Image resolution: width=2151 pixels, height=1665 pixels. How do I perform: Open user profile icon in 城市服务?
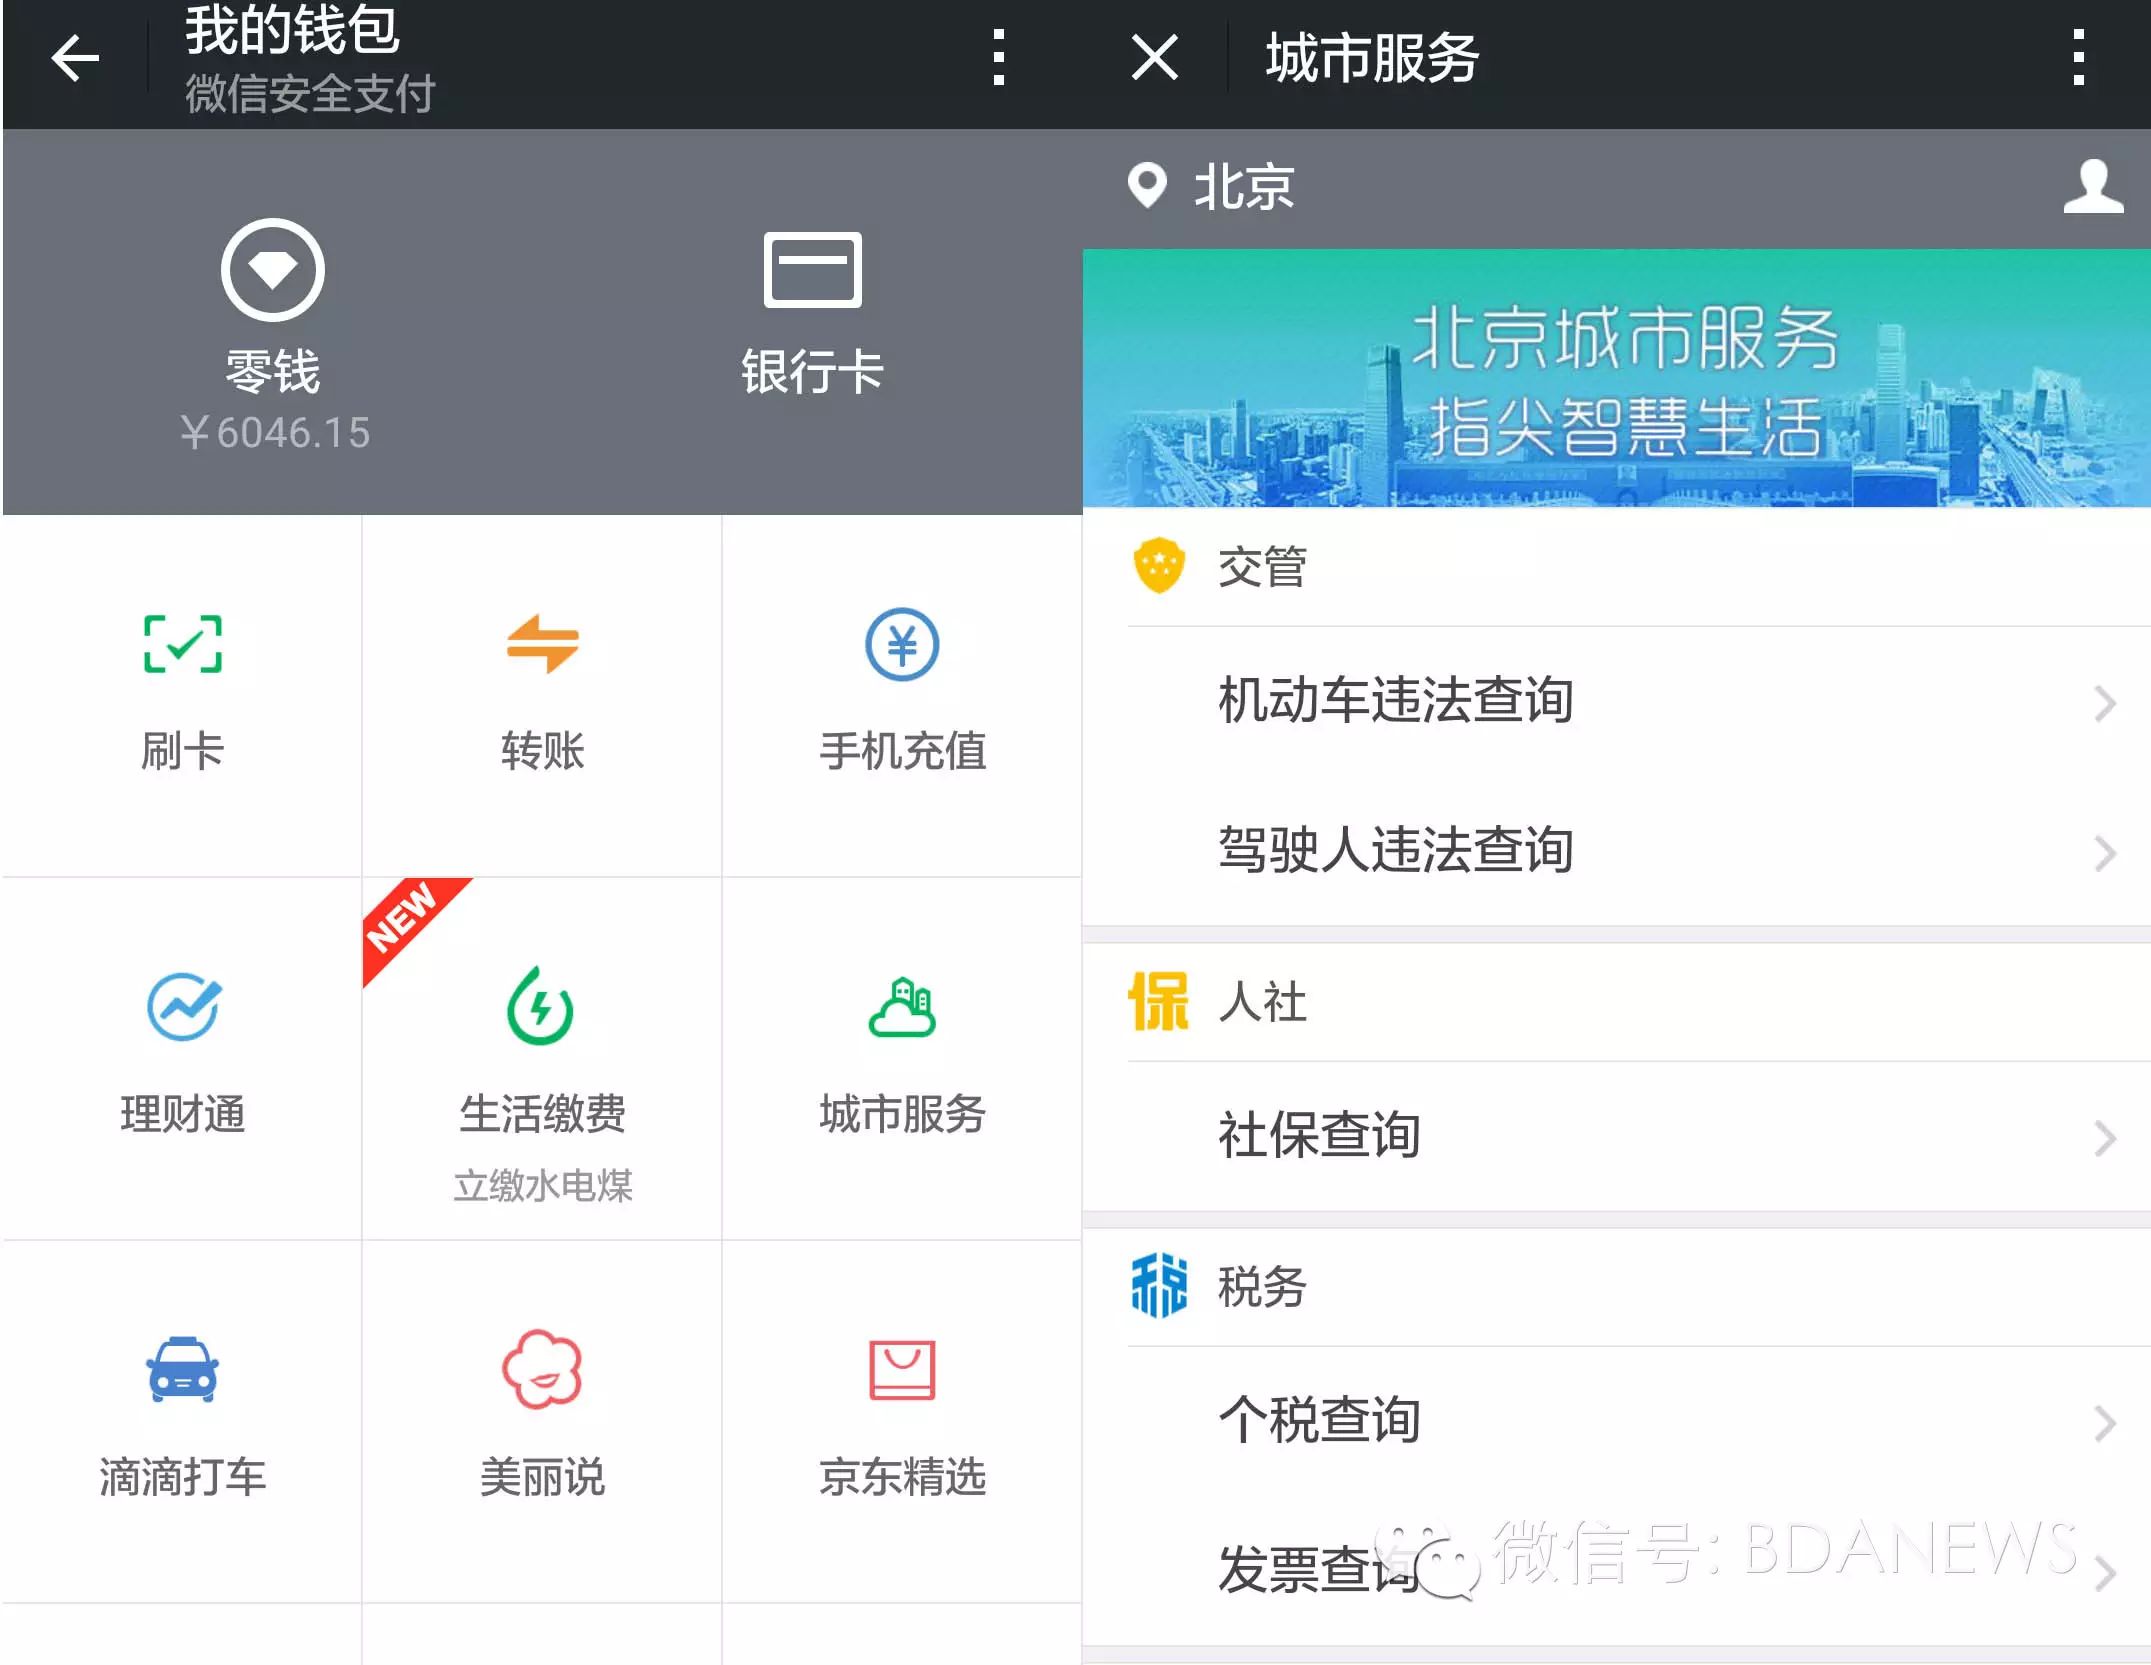2093,186
